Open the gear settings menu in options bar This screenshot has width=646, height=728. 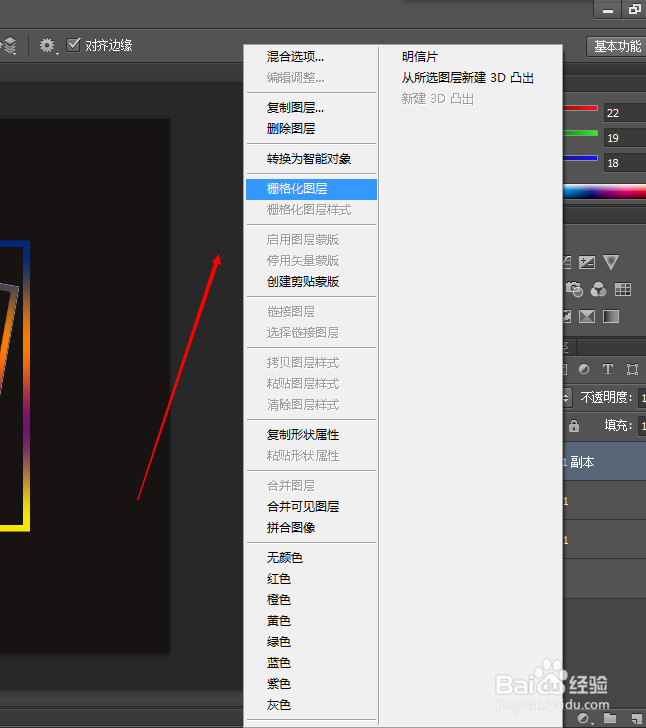tap(48, 46)
